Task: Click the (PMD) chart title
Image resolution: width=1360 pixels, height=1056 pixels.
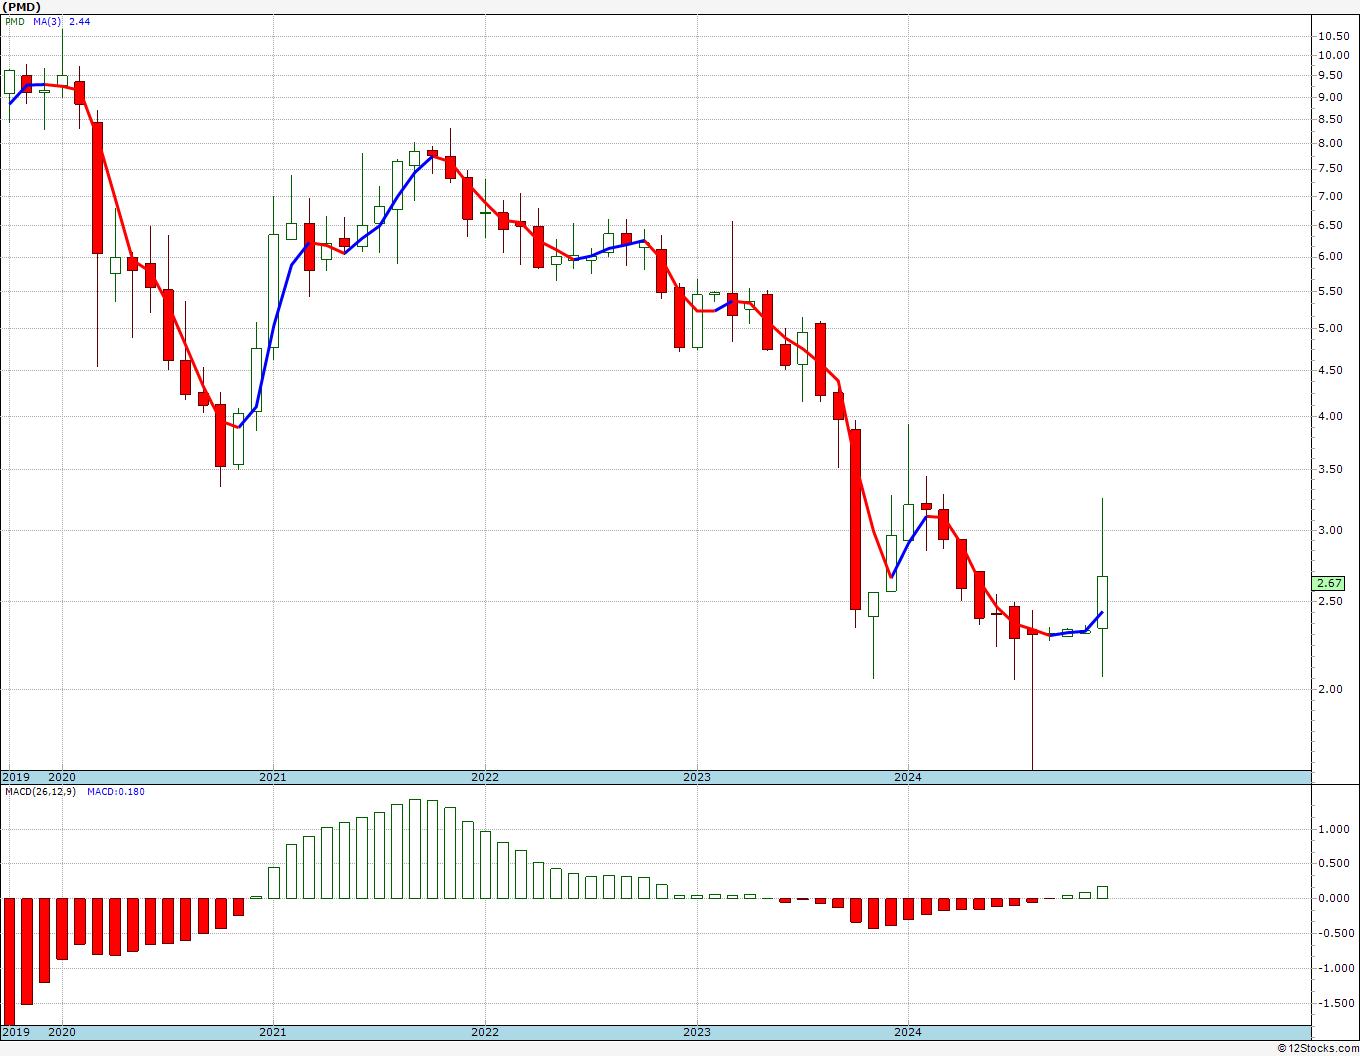Action: 20,7
